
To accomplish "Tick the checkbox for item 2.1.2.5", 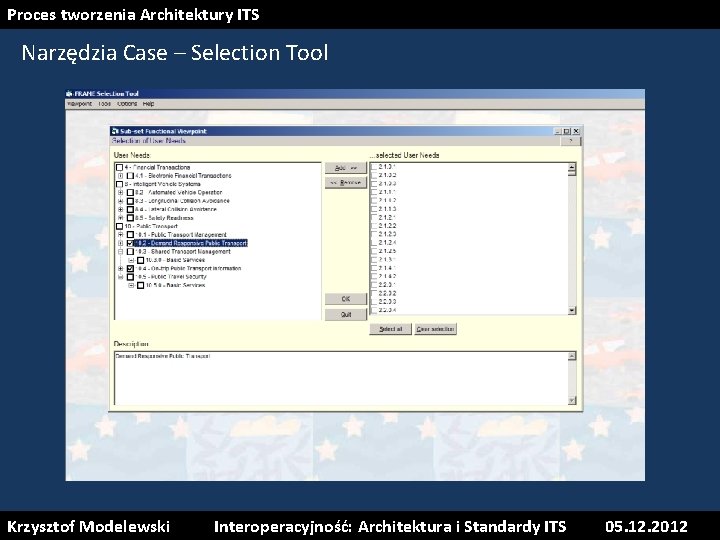I will pyautogui.click(x=374, y=251).
